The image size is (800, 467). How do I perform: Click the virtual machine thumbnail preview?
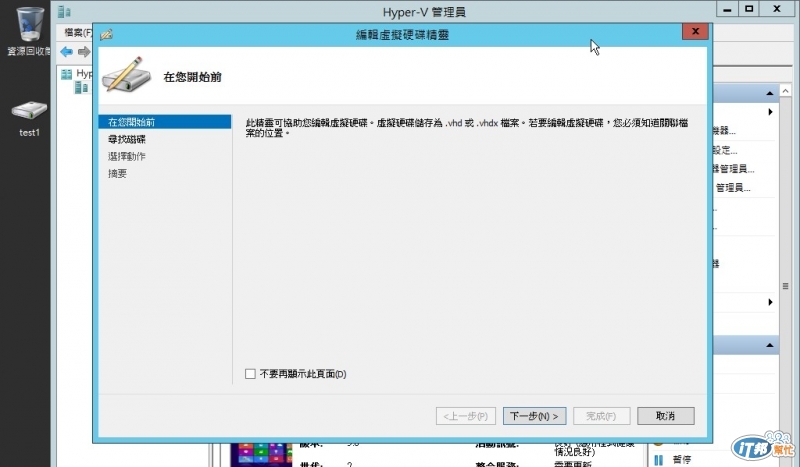261,454
